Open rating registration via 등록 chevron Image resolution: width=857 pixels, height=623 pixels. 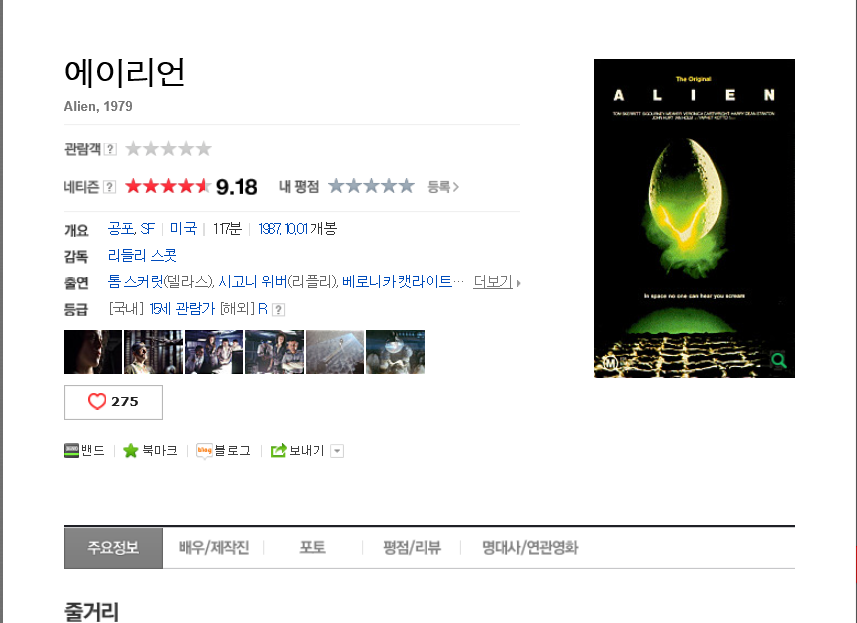coord(443,187)
